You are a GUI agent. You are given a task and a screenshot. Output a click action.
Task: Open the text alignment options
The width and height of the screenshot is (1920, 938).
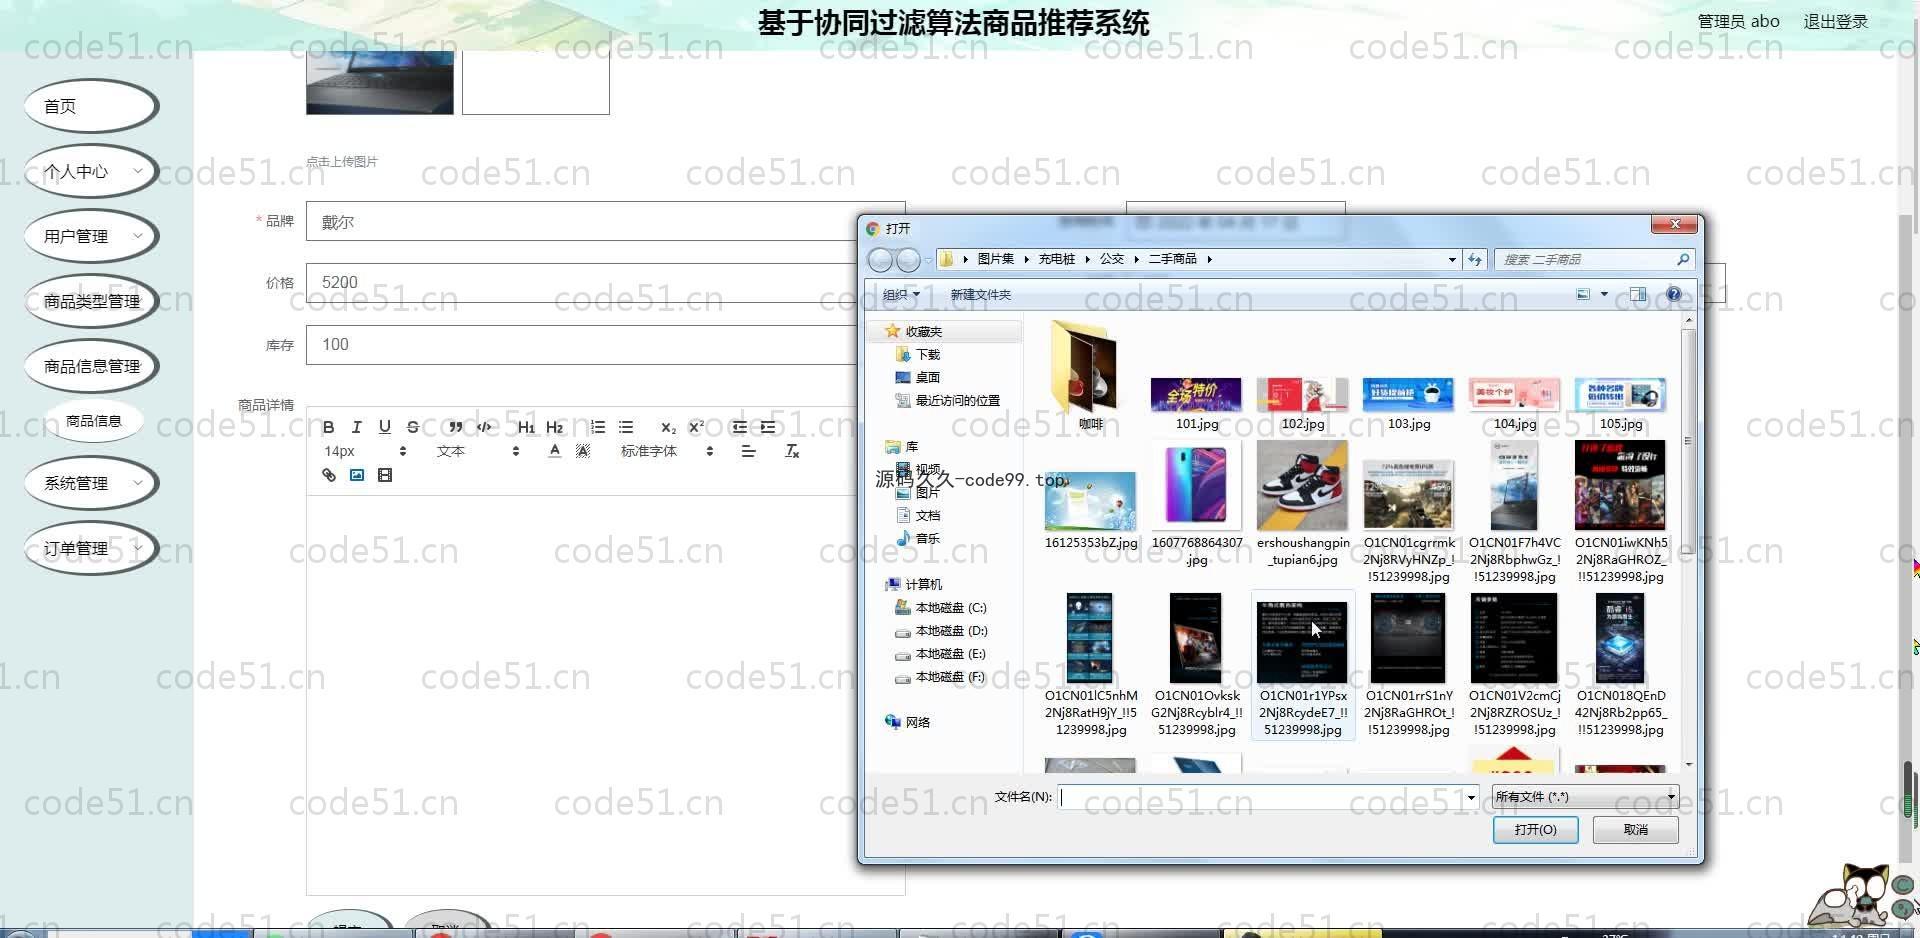[748, 451]
